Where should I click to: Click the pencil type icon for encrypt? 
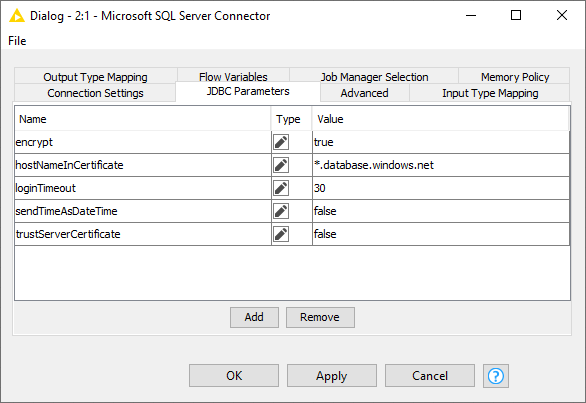click(281, 142)
